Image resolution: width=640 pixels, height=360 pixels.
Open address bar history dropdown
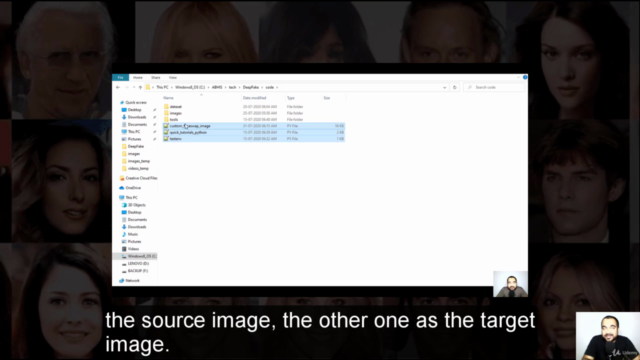point(444,87)
